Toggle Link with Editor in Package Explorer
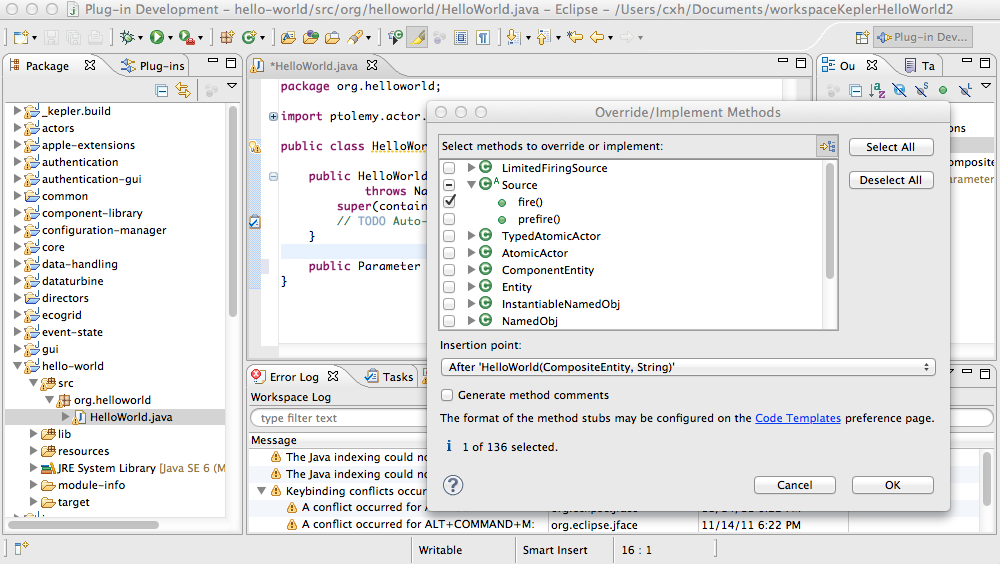The image size is (1000, 564). click(183, 91)
